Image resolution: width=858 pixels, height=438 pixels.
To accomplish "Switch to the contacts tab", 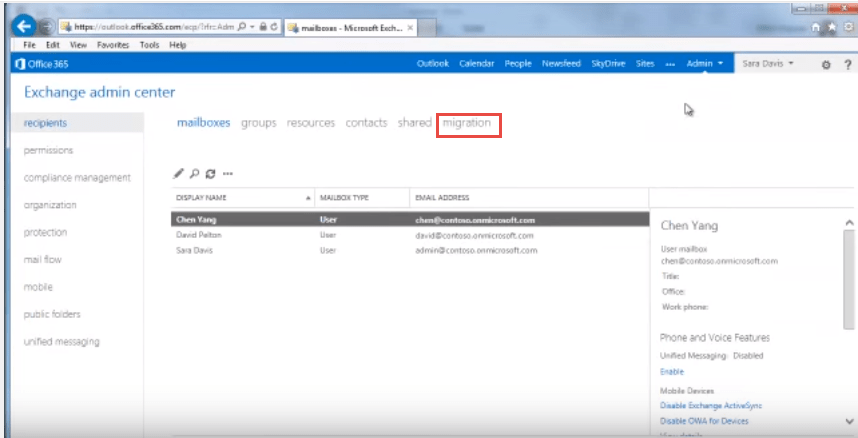I will (x=366, y=123).
